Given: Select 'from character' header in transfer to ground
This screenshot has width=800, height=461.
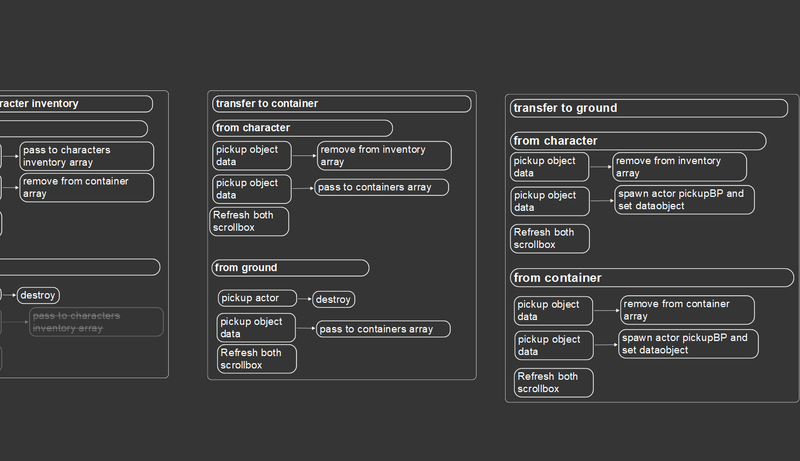Looking at the screenshot, I should click(x=638, y=141).
